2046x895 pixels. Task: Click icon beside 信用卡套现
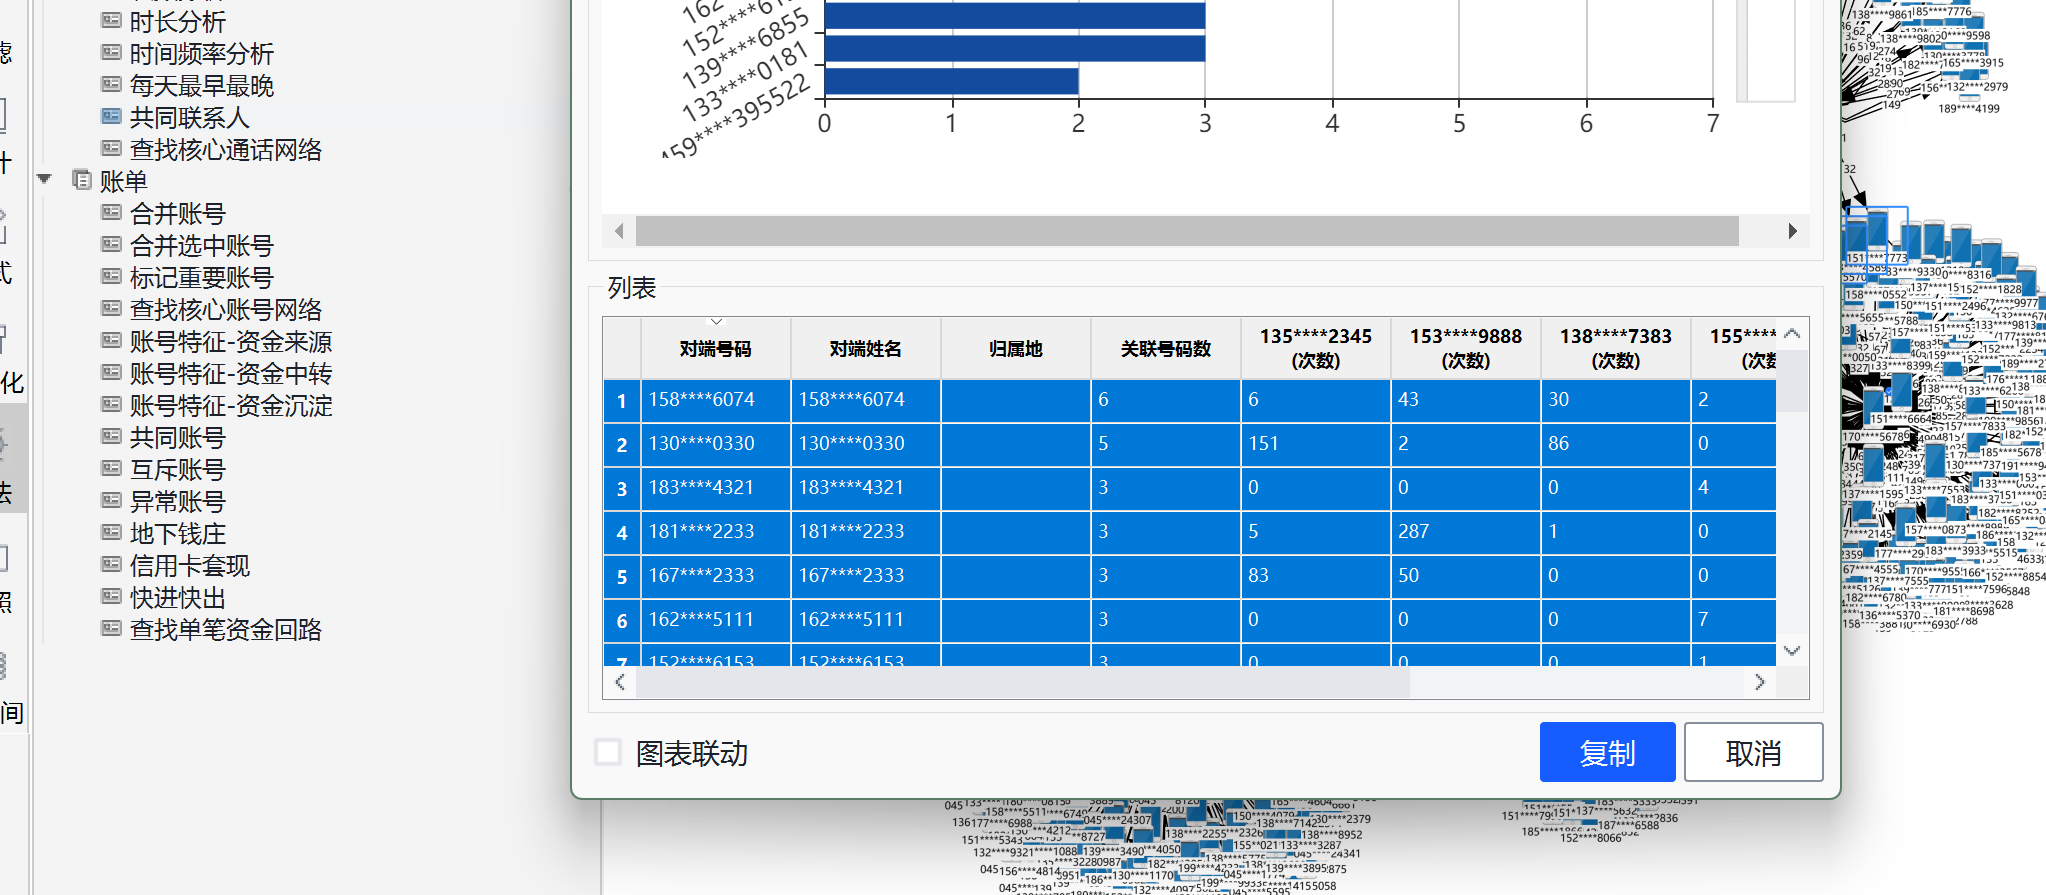[x=111, y=565]
